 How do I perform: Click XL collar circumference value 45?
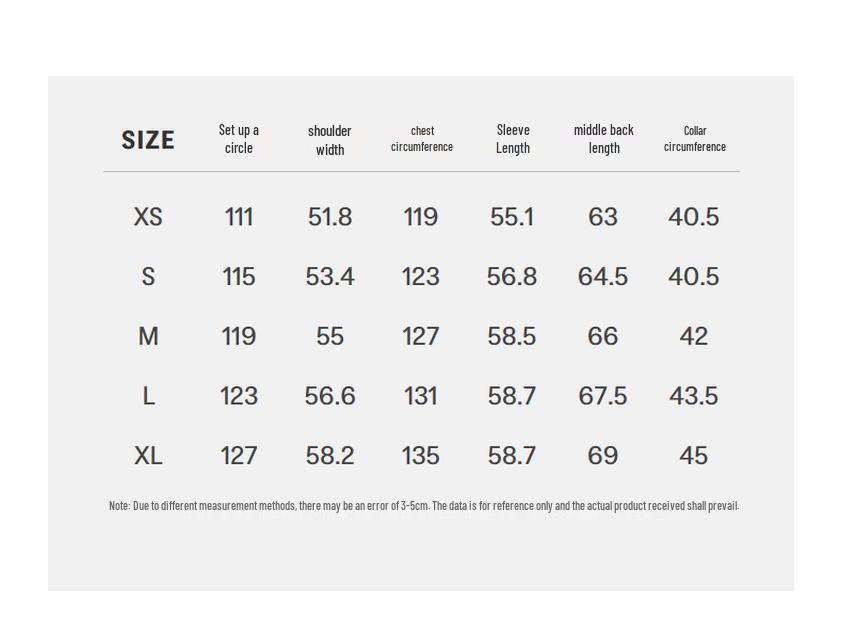click(x=694, y=456)
